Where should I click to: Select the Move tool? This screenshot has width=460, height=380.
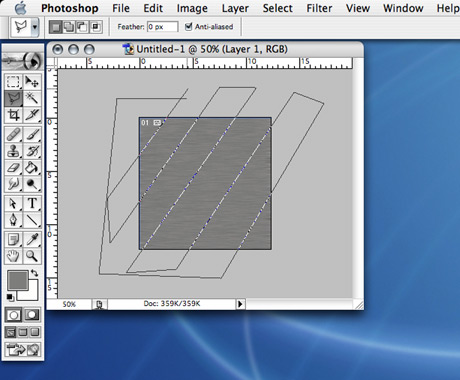click(x=32, y=82)
